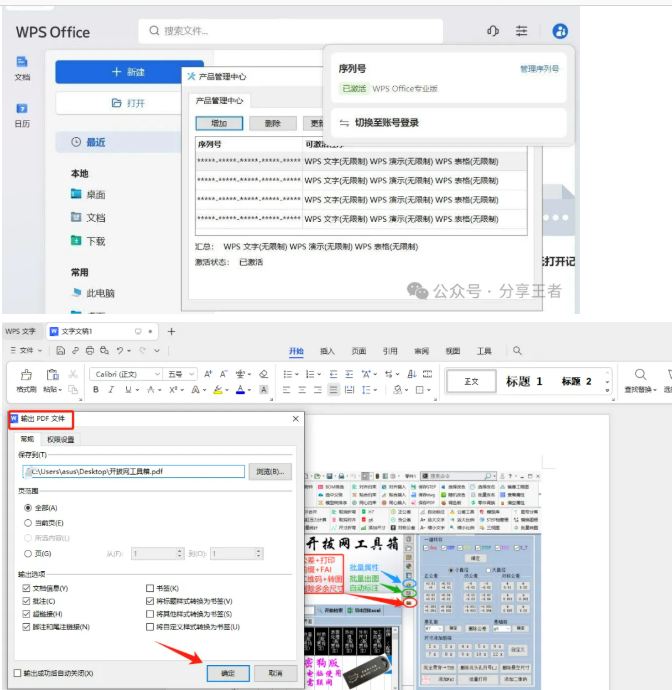This screenshot has height=690, width=672.
Task: Click the headset support icon
Action: click(x=492, y=31)
